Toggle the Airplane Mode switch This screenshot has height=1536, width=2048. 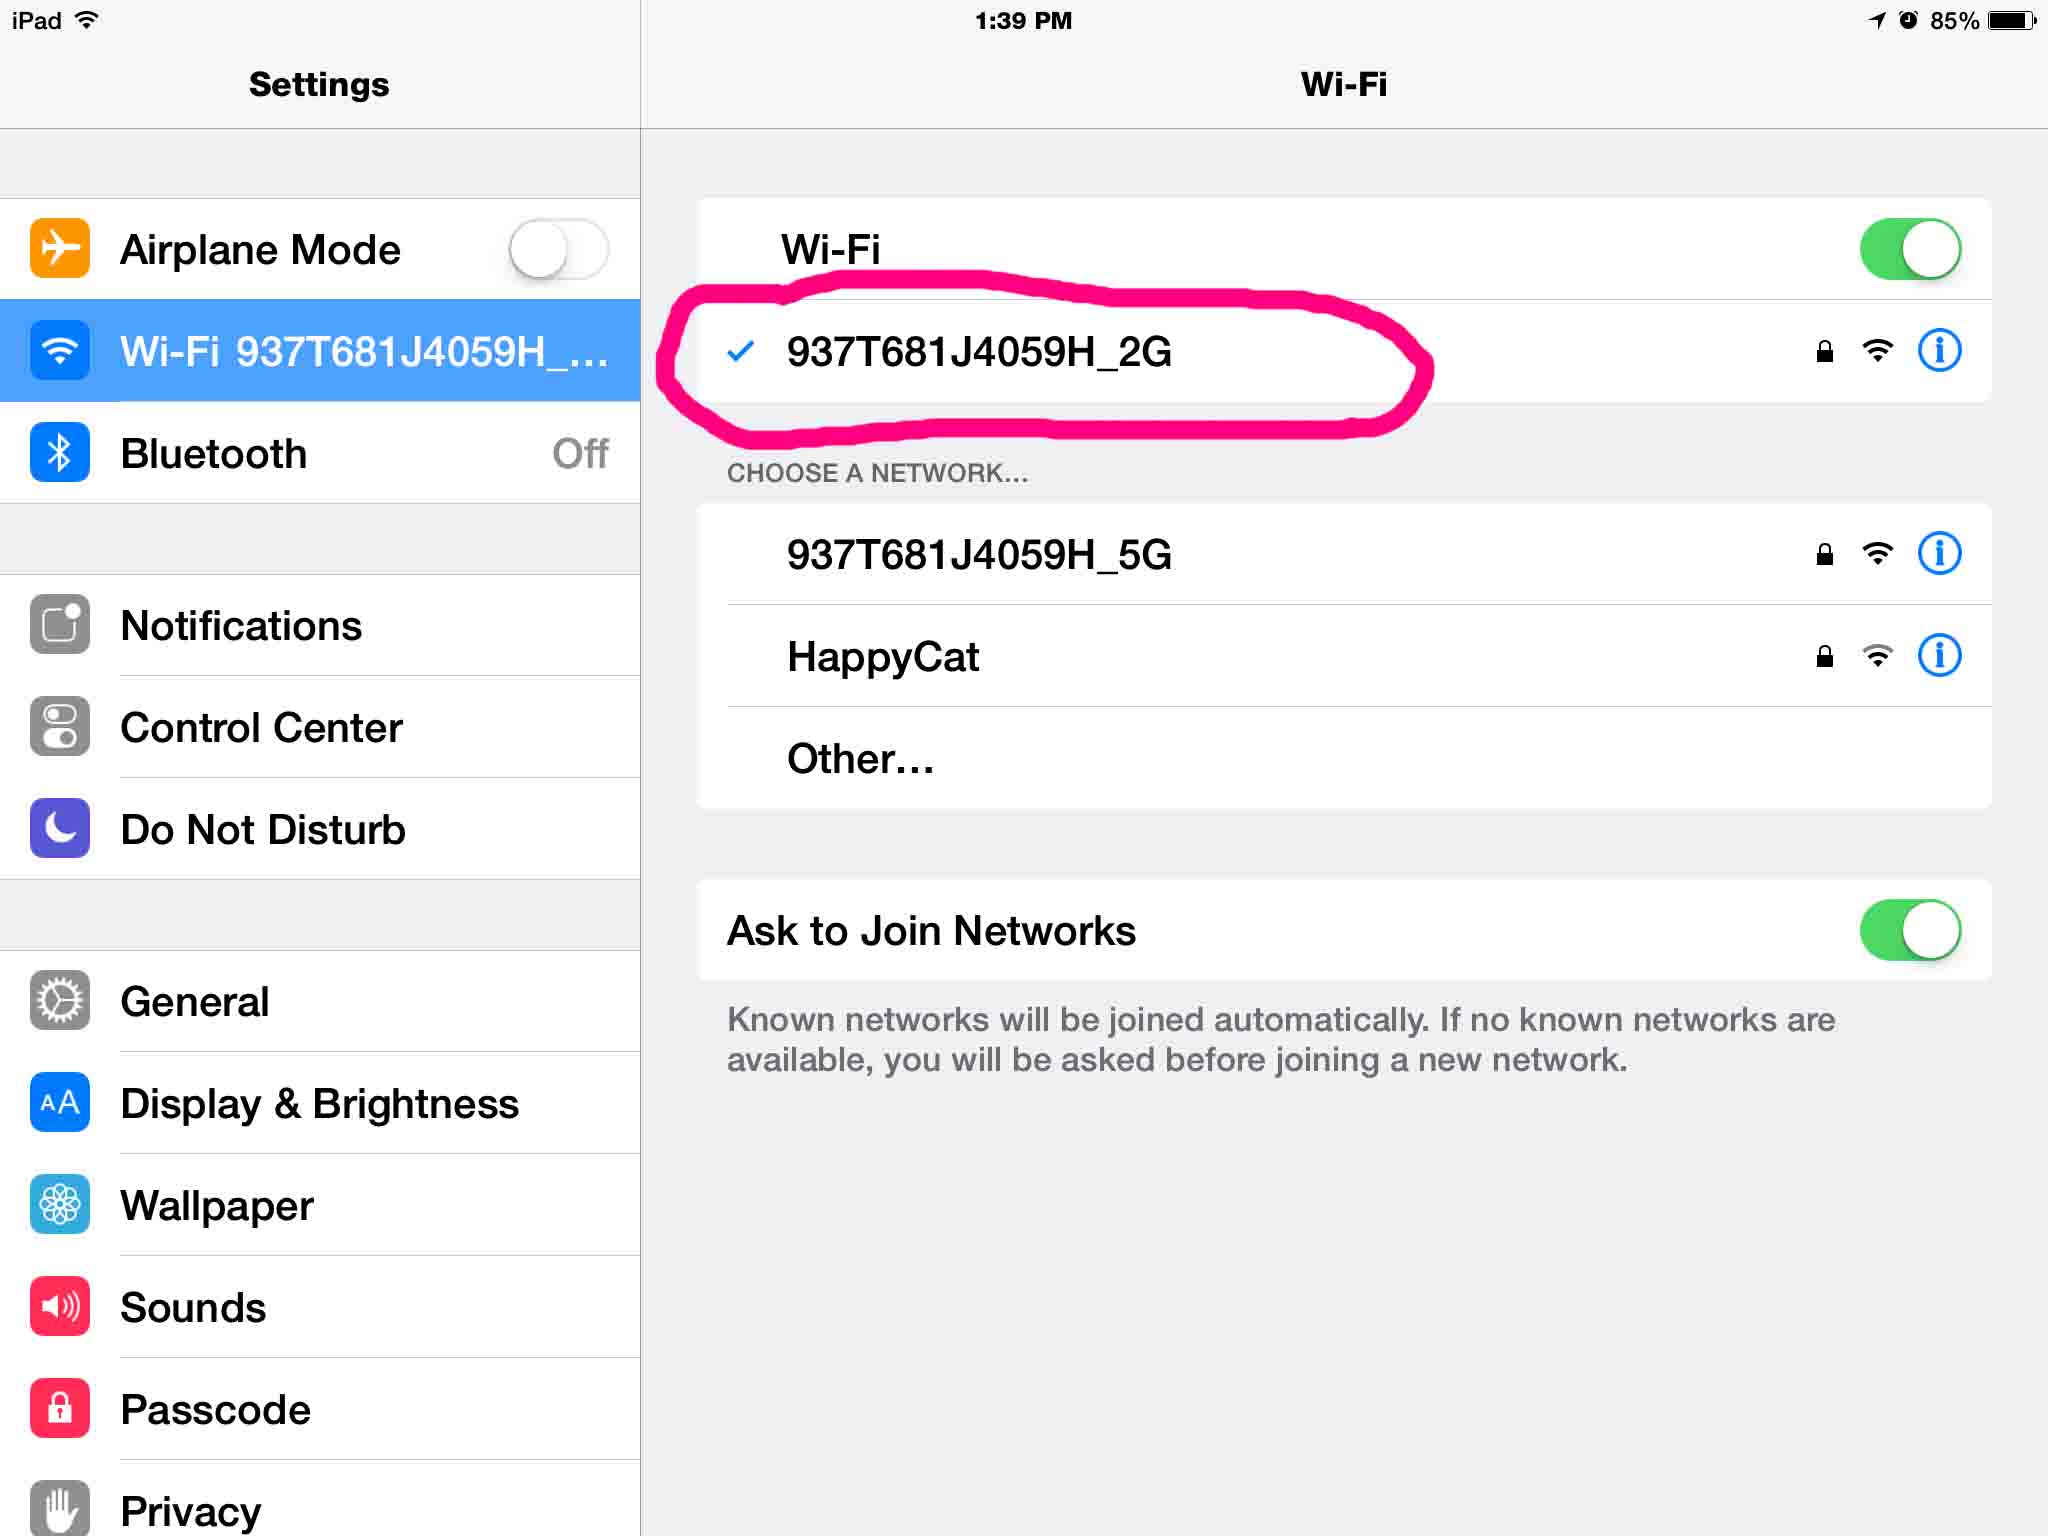pyautogui.click(x=558, y=249)
